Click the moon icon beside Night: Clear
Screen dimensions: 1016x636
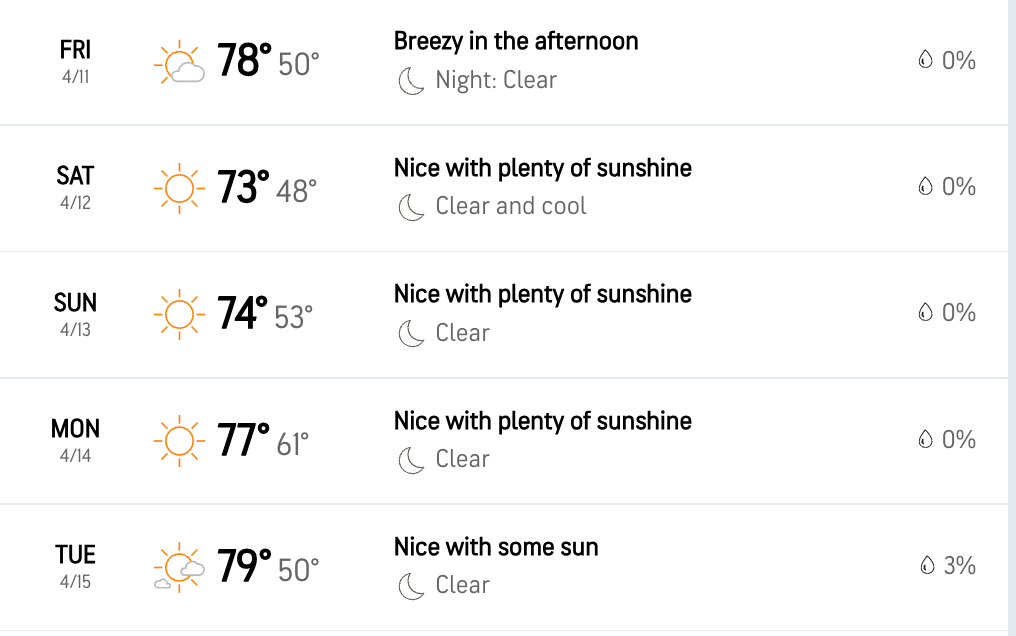coord(411,82)
